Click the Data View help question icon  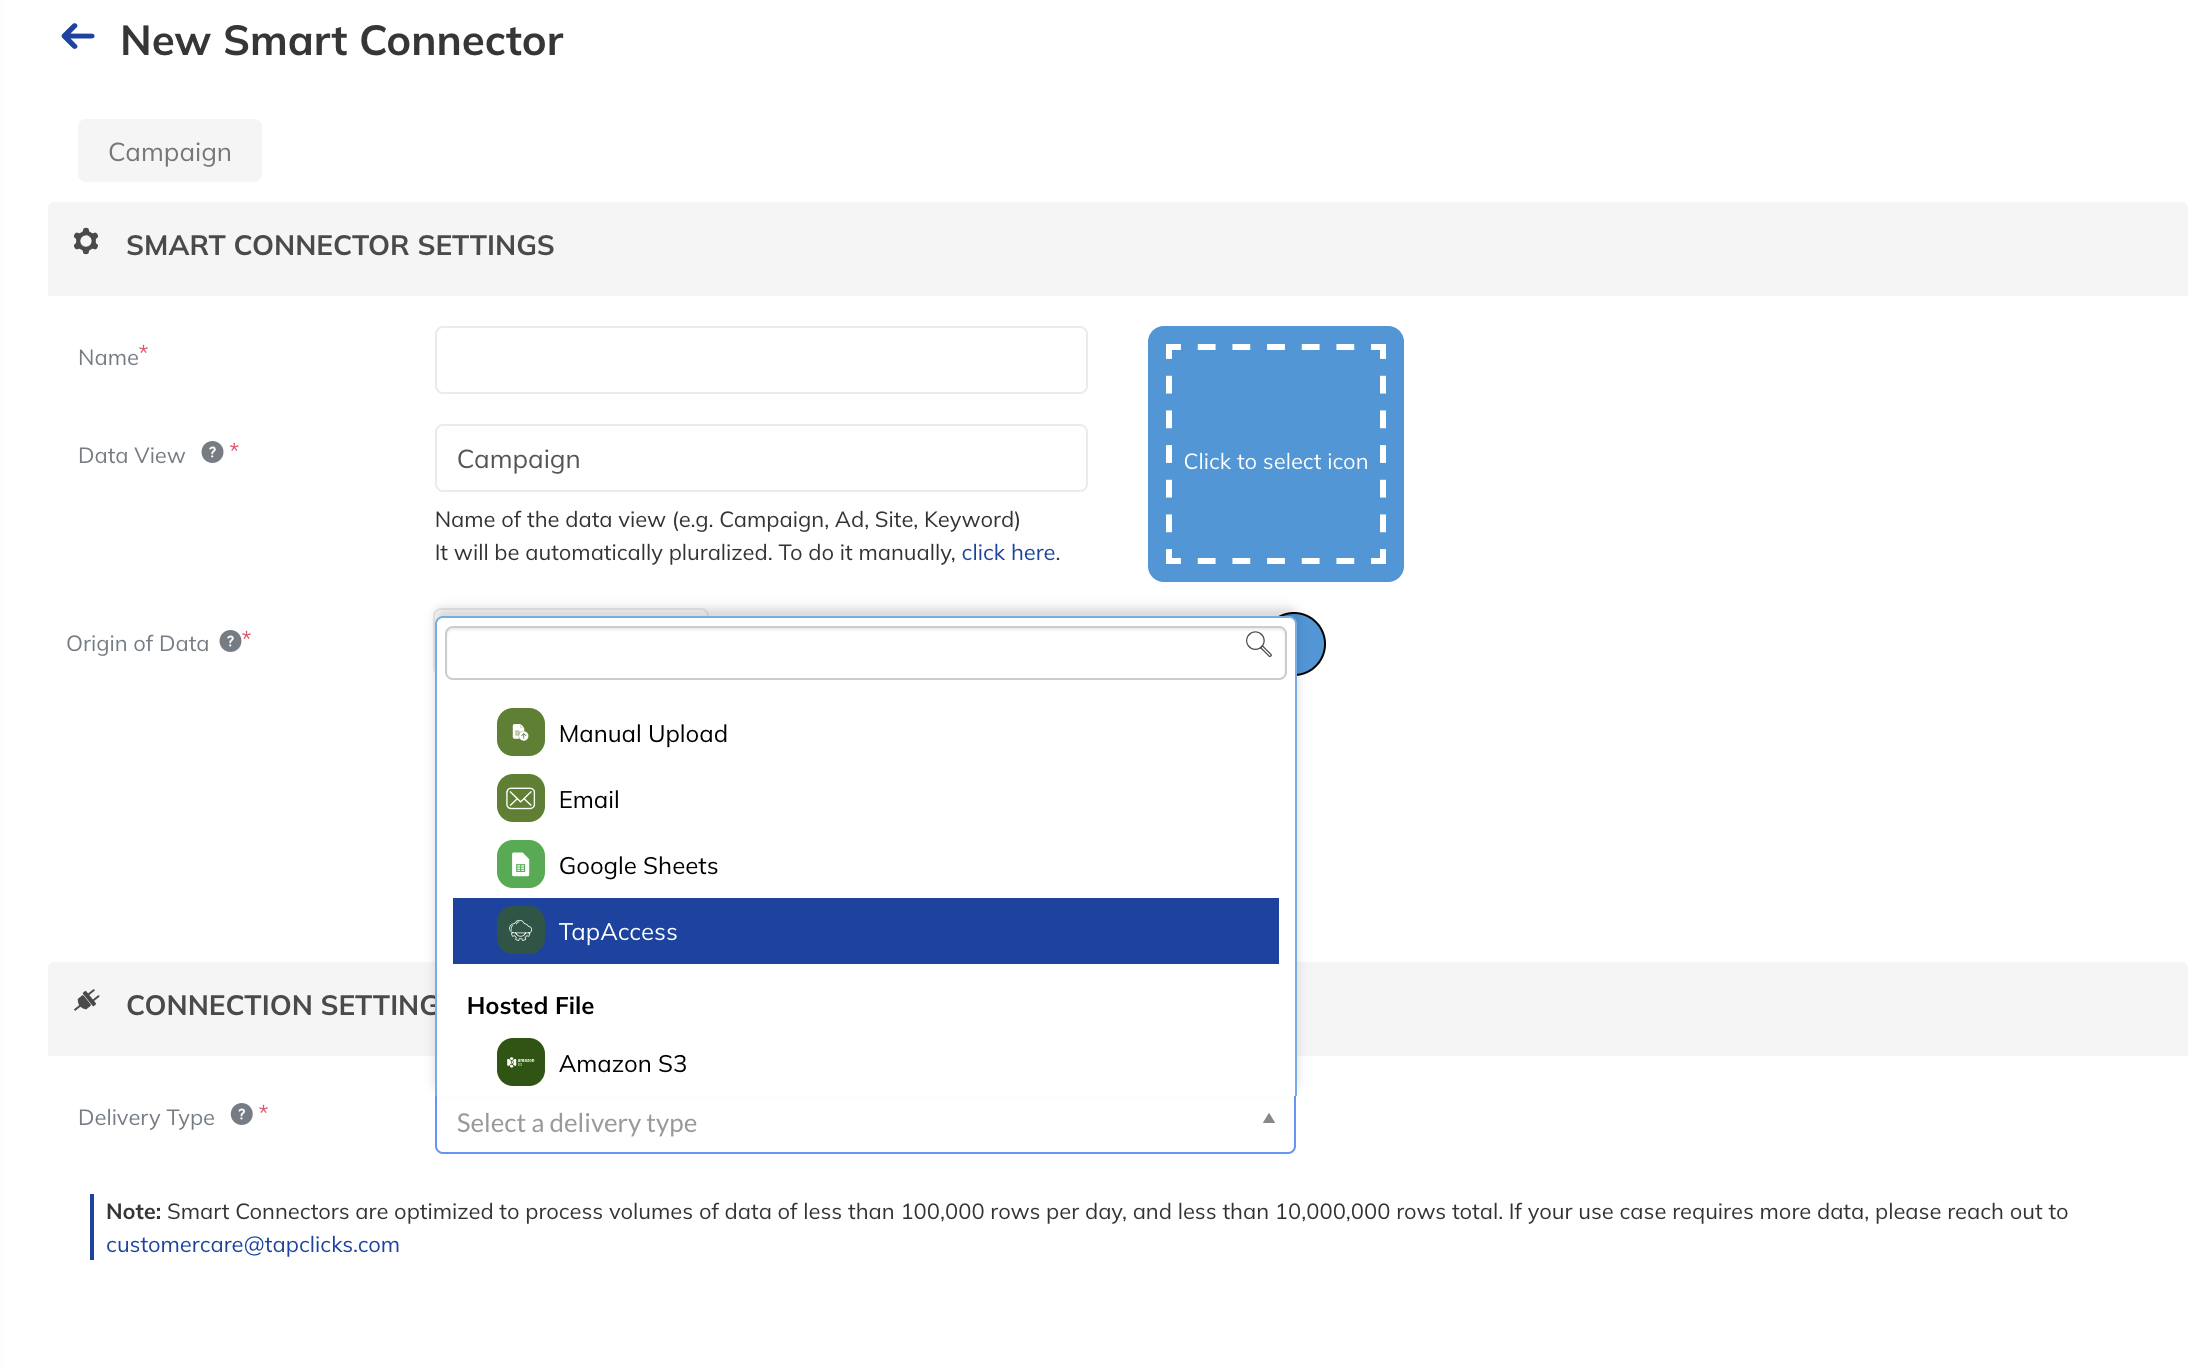(x=212, y=453)
